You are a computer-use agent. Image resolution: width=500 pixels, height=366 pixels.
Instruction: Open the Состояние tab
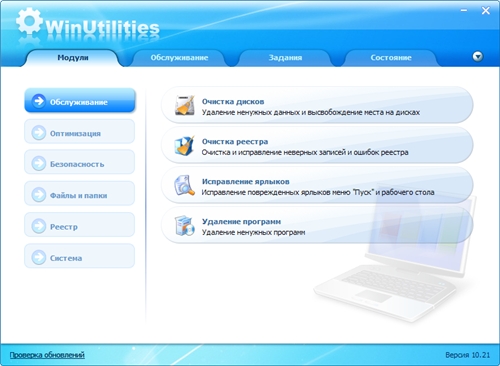tap(391, 58)
